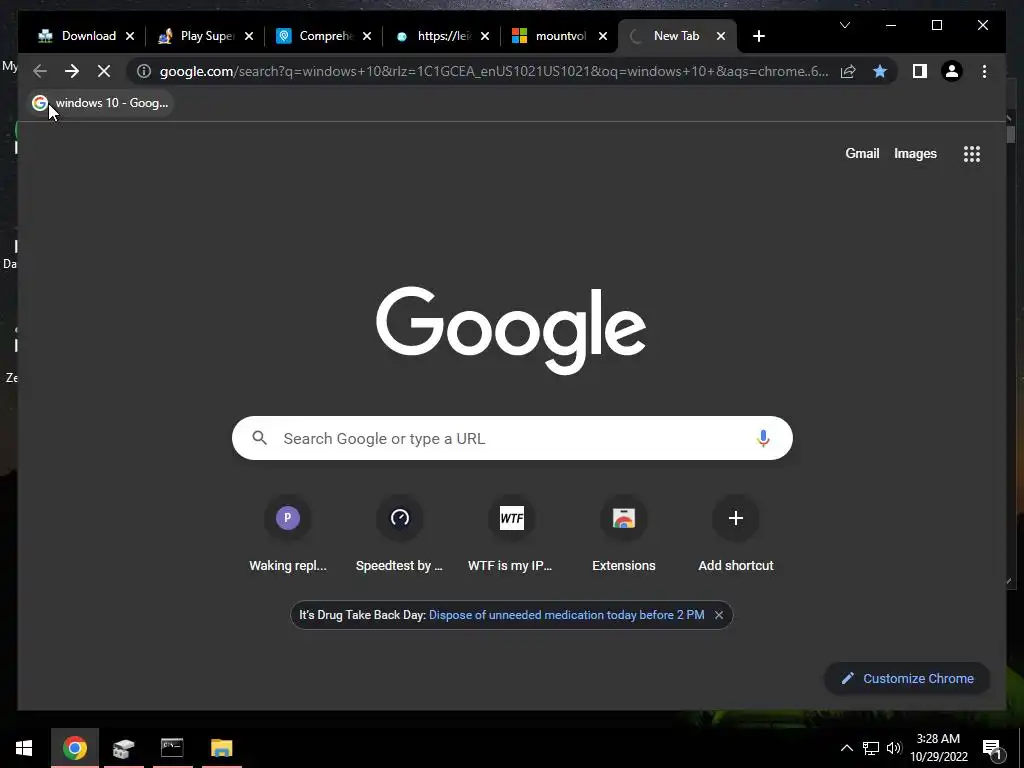The image size is (1024, 768).
Task: Open a new tab with plus button
Action: coord(759,37)
